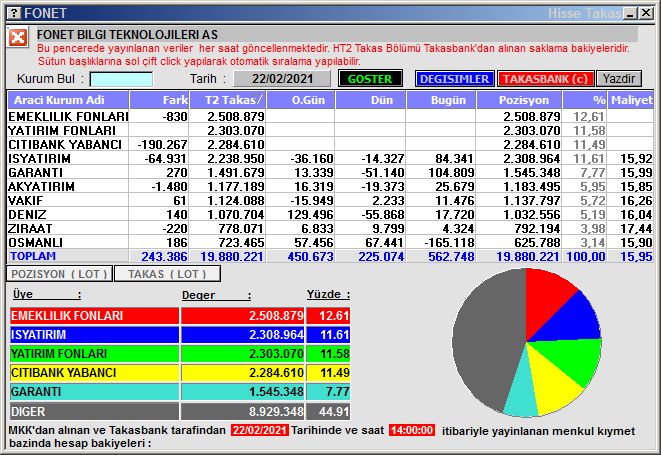
Task: Click the green GOSTER button
Action: coord(370,79)
